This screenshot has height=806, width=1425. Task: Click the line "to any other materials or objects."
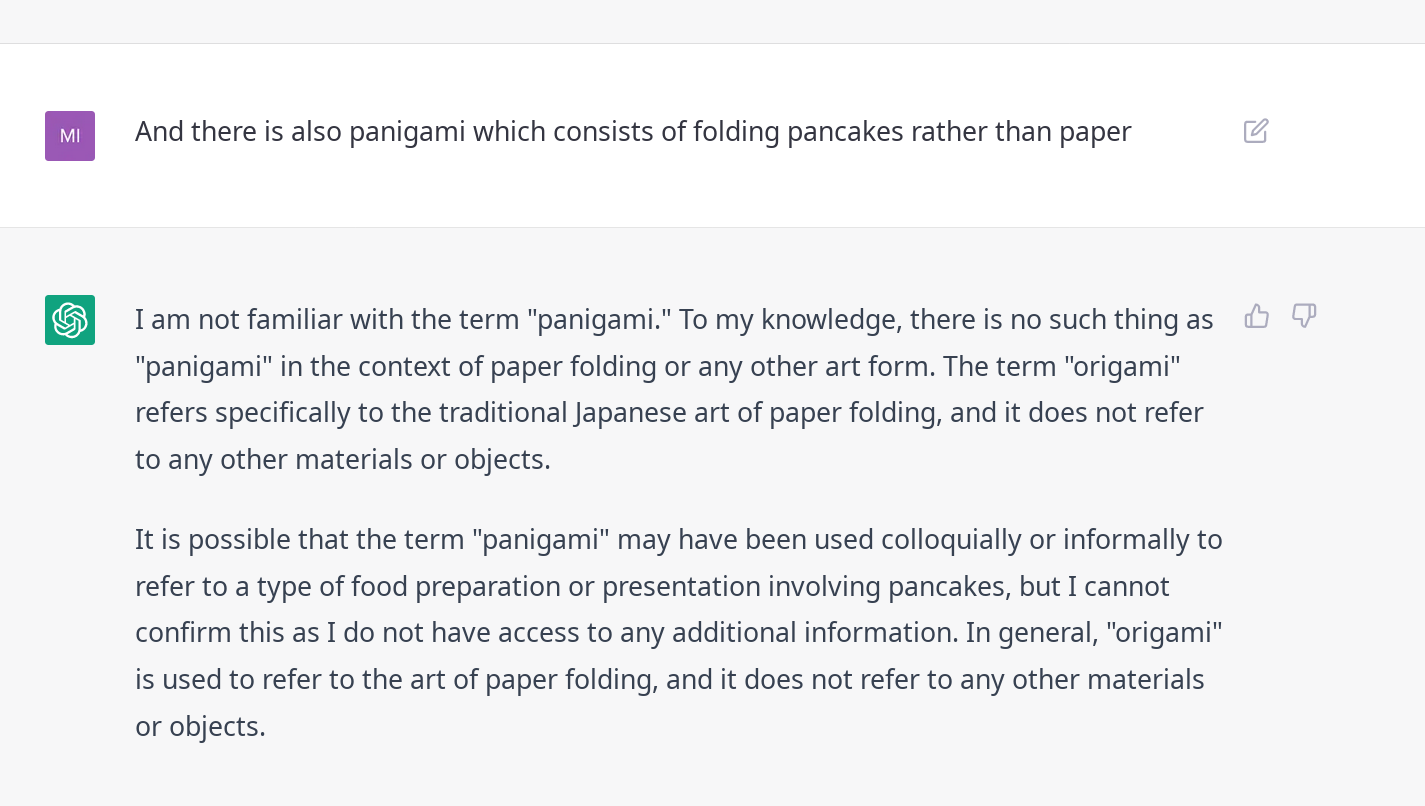343,460
